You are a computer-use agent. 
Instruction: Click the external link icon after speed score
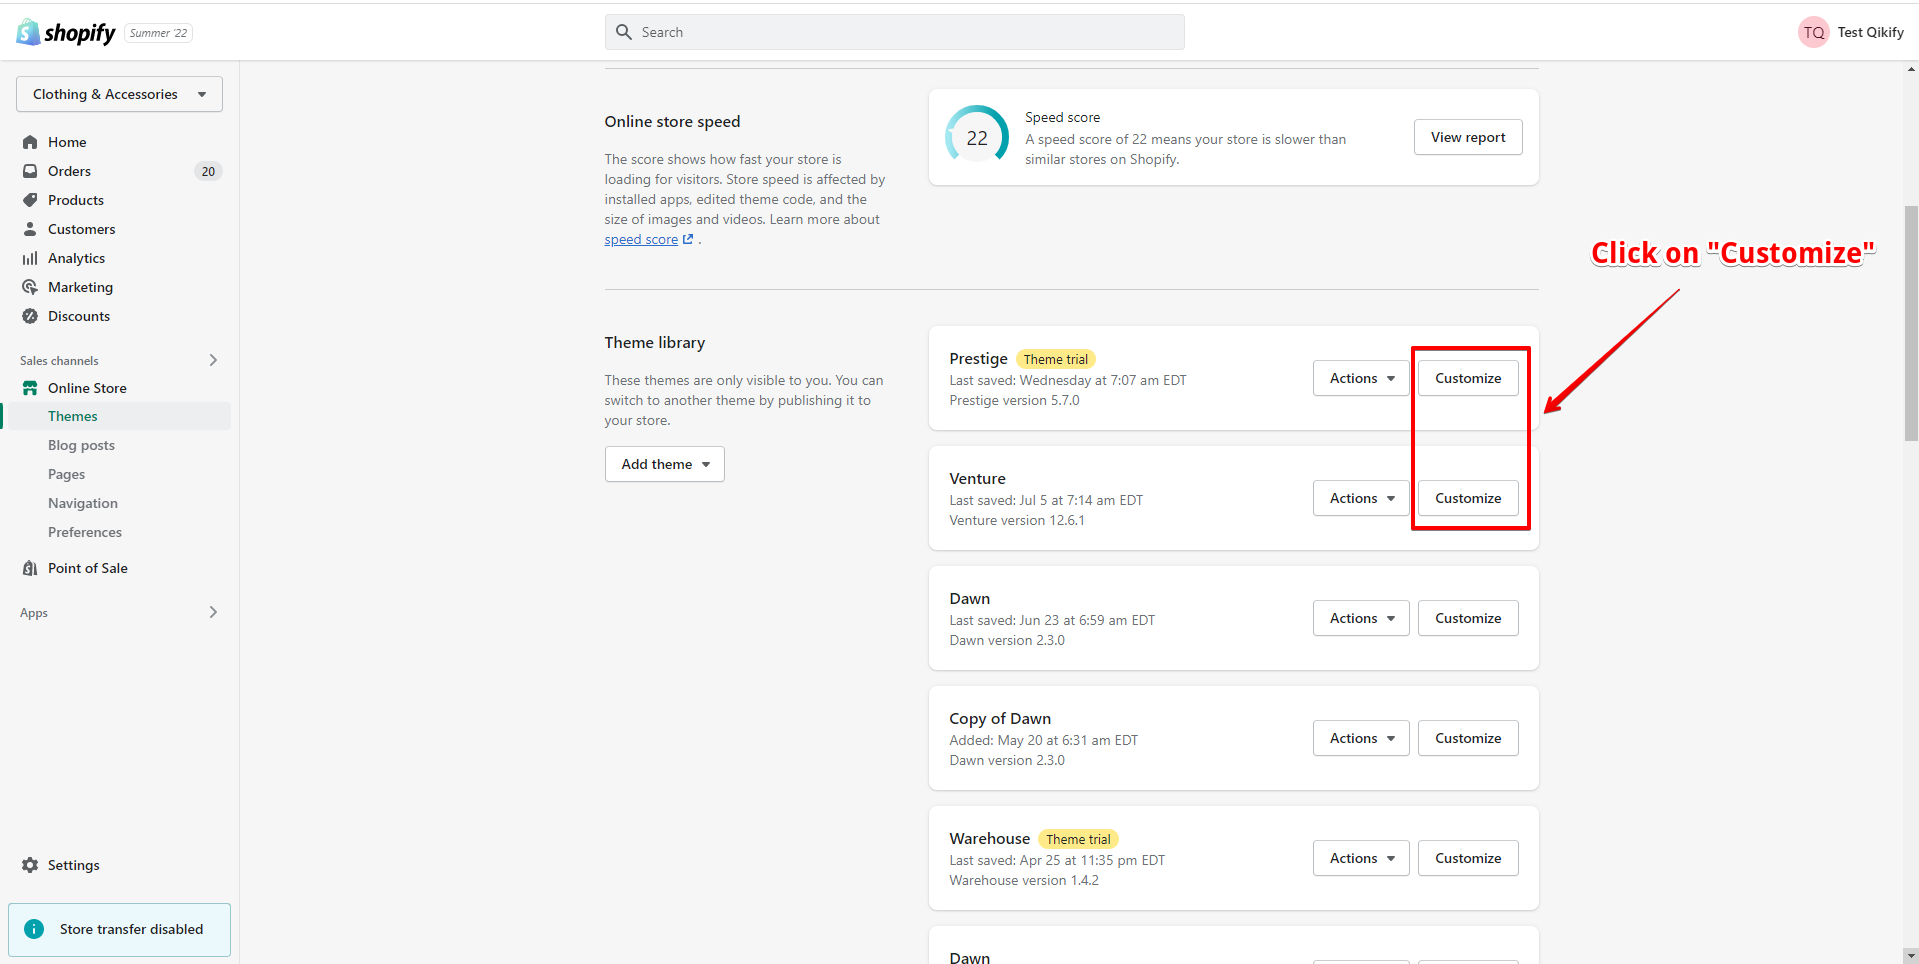[688, 240]
